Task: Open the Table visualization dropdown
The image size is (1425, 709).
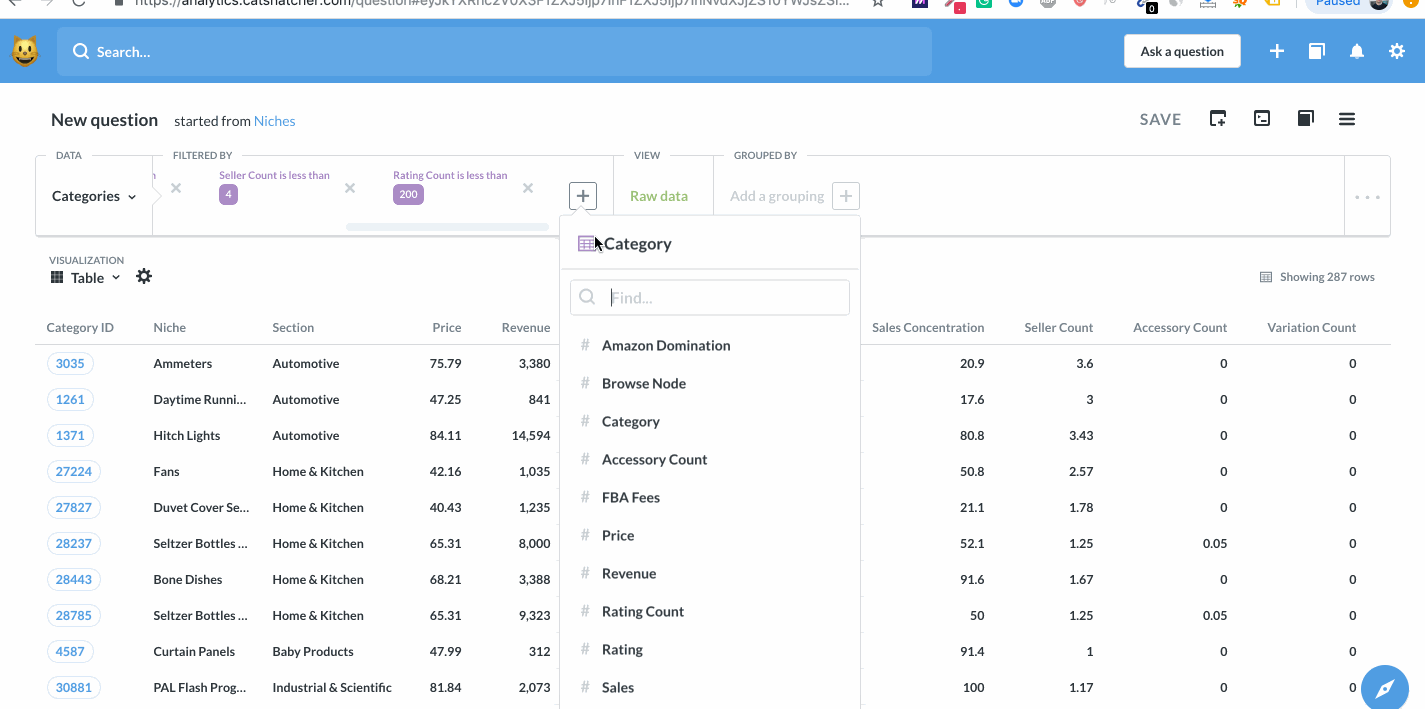Action: coord(86,278)
